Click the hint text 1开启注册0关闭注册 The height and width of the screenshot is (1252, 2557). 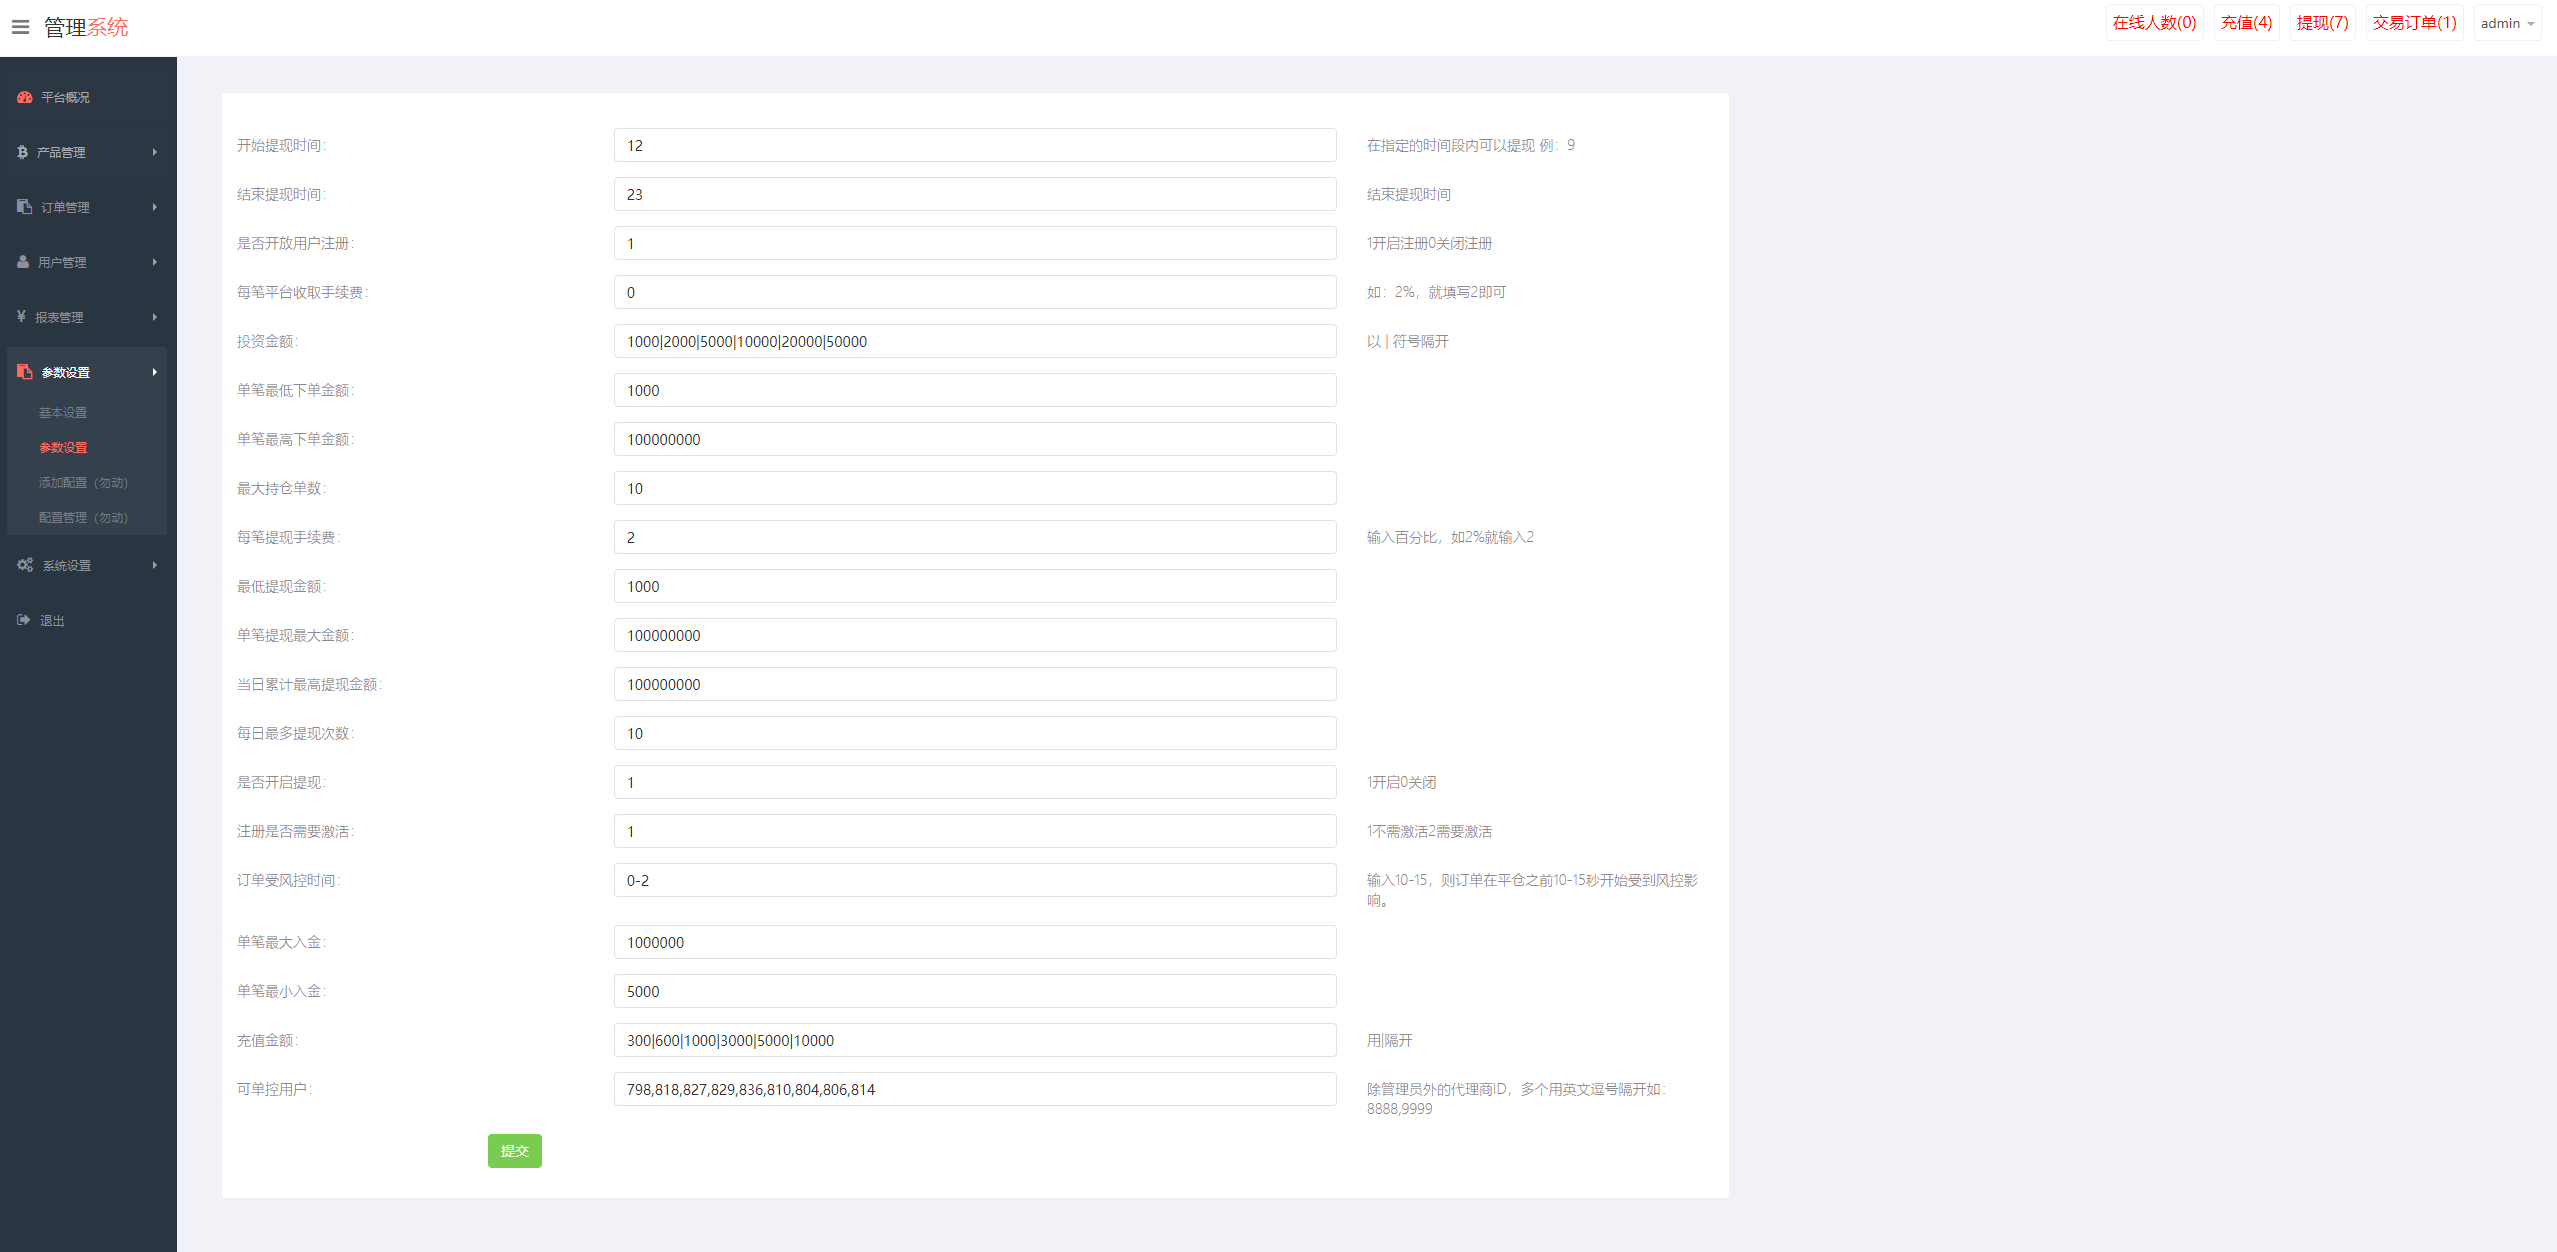(x=1429, y=243)
